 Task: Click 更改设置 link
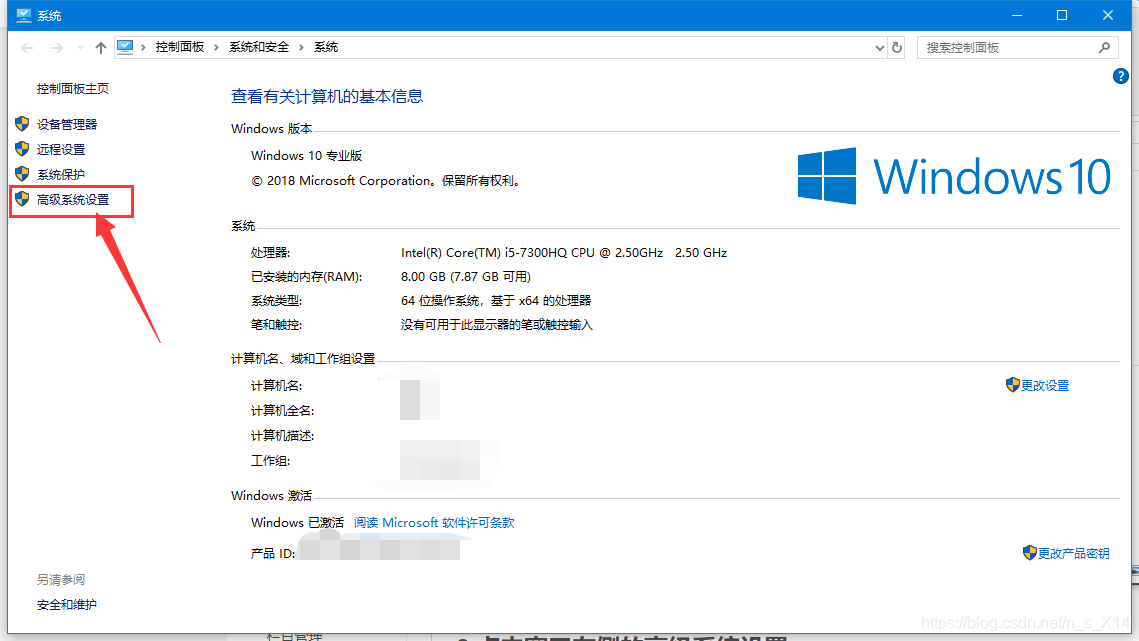(1045, 386)
